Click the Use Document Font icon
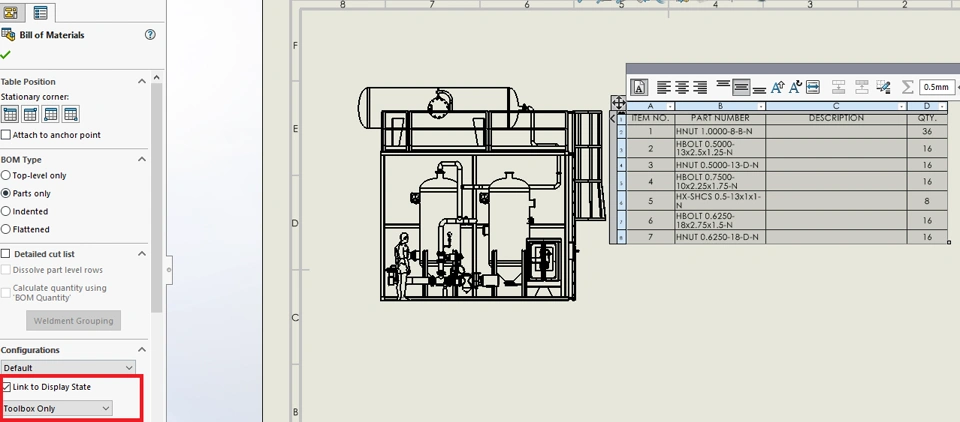 (x=639, y=87)
